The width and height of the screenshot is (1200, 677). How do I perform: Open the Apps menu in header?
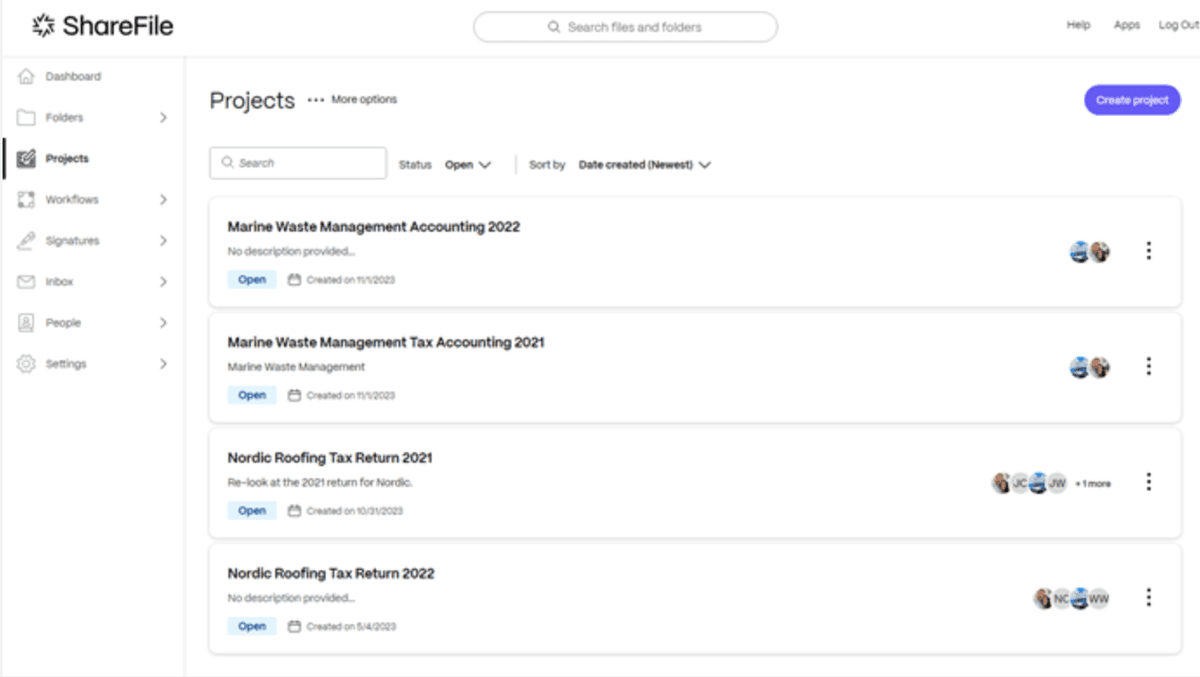(1127, 26)
